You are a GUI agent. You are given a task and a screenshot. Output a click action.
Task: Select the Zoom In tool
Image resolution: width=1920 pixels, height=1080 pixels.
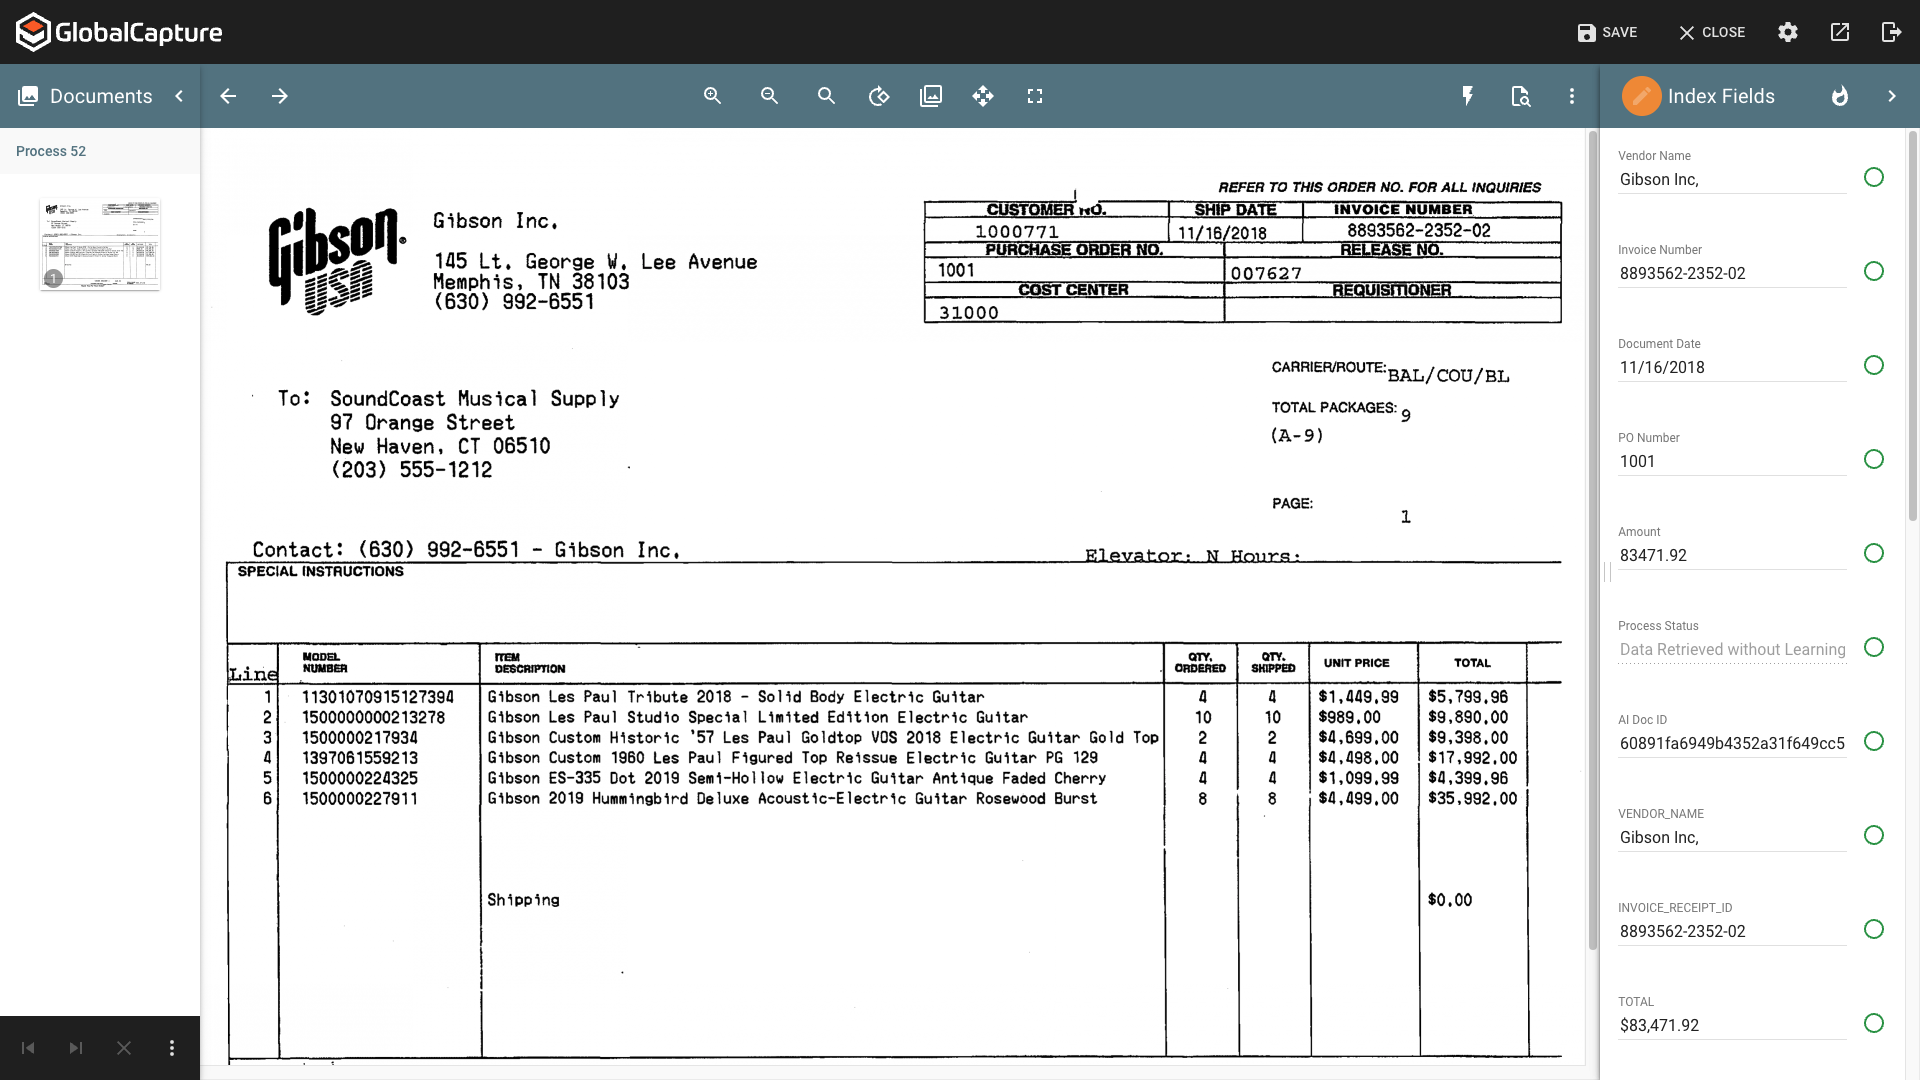[x=712, y=96]
